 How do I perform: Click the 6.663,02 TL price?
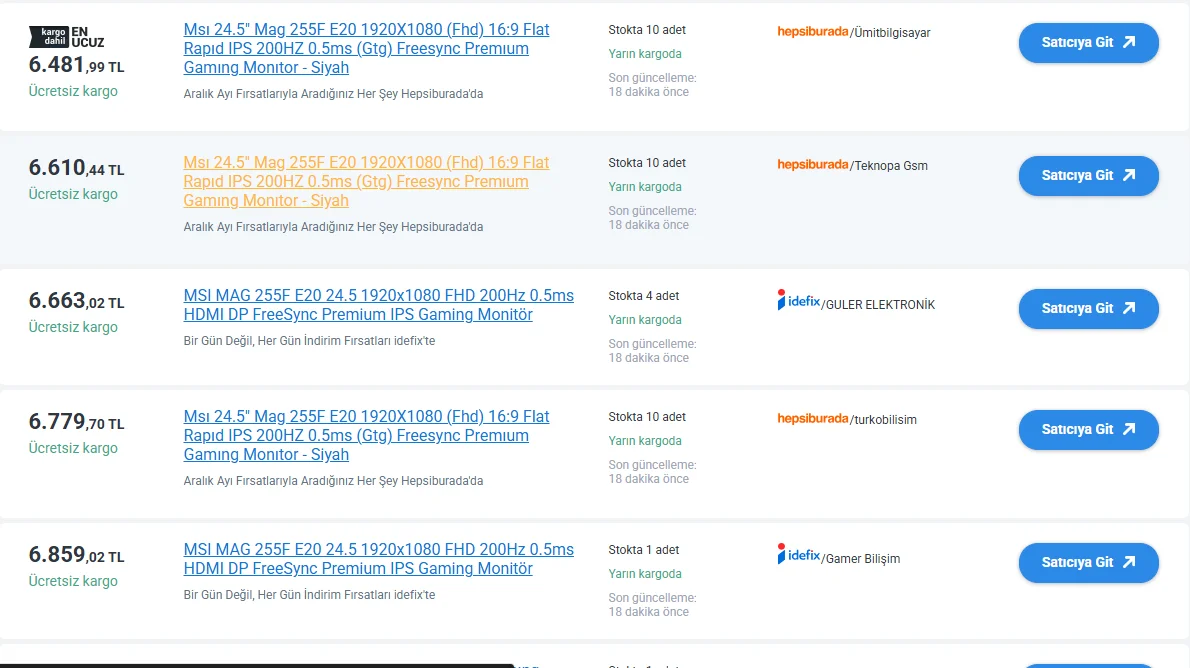[x=76, y=301]
